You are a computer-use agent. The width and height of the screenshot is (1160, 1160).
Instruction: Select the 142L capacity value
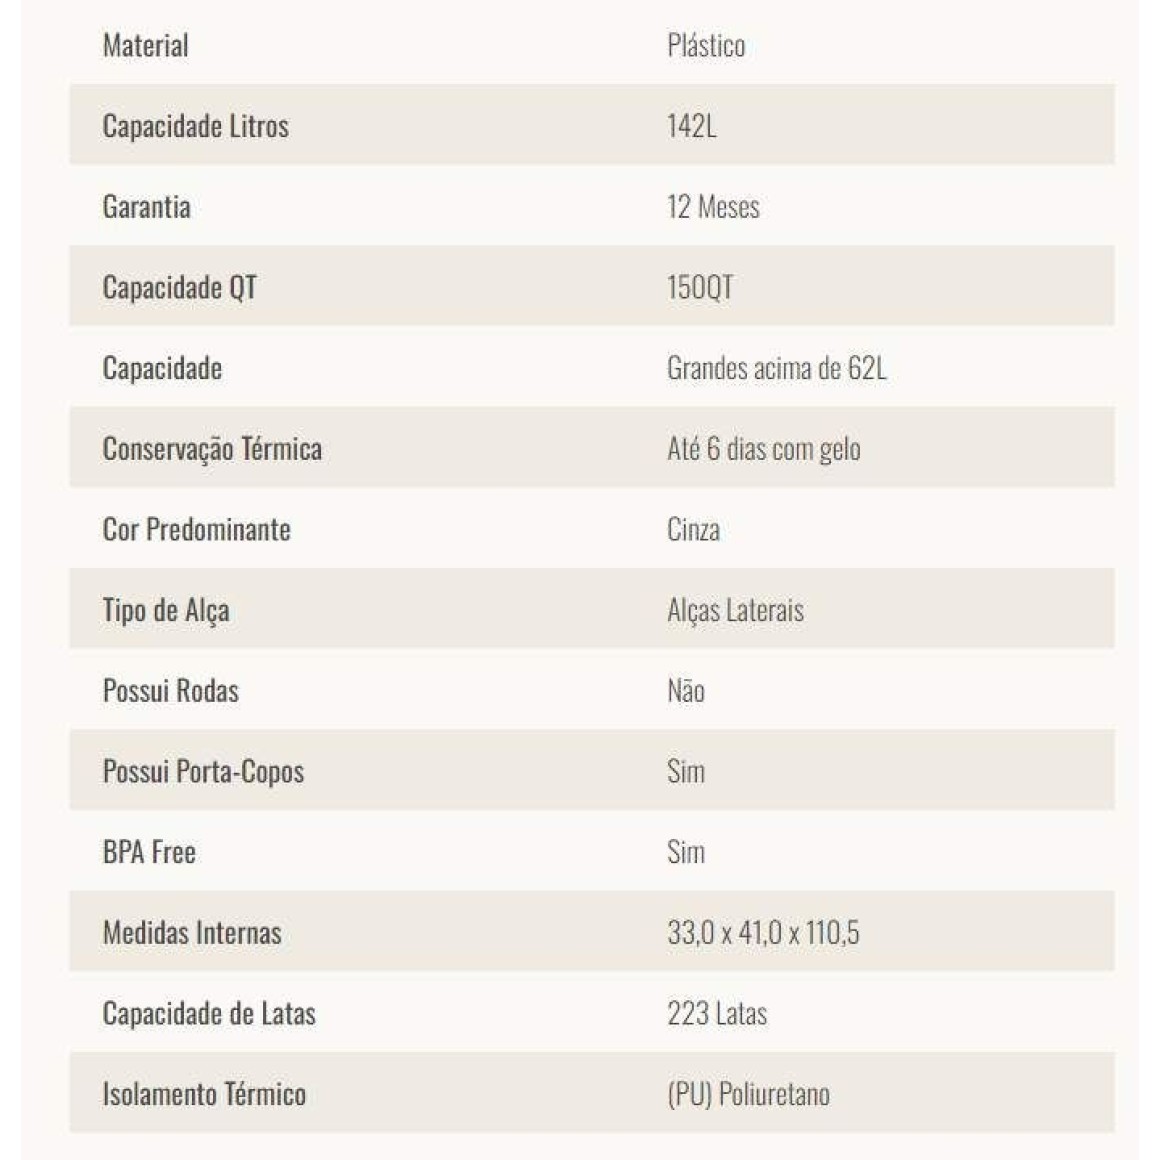pos(692,126)
